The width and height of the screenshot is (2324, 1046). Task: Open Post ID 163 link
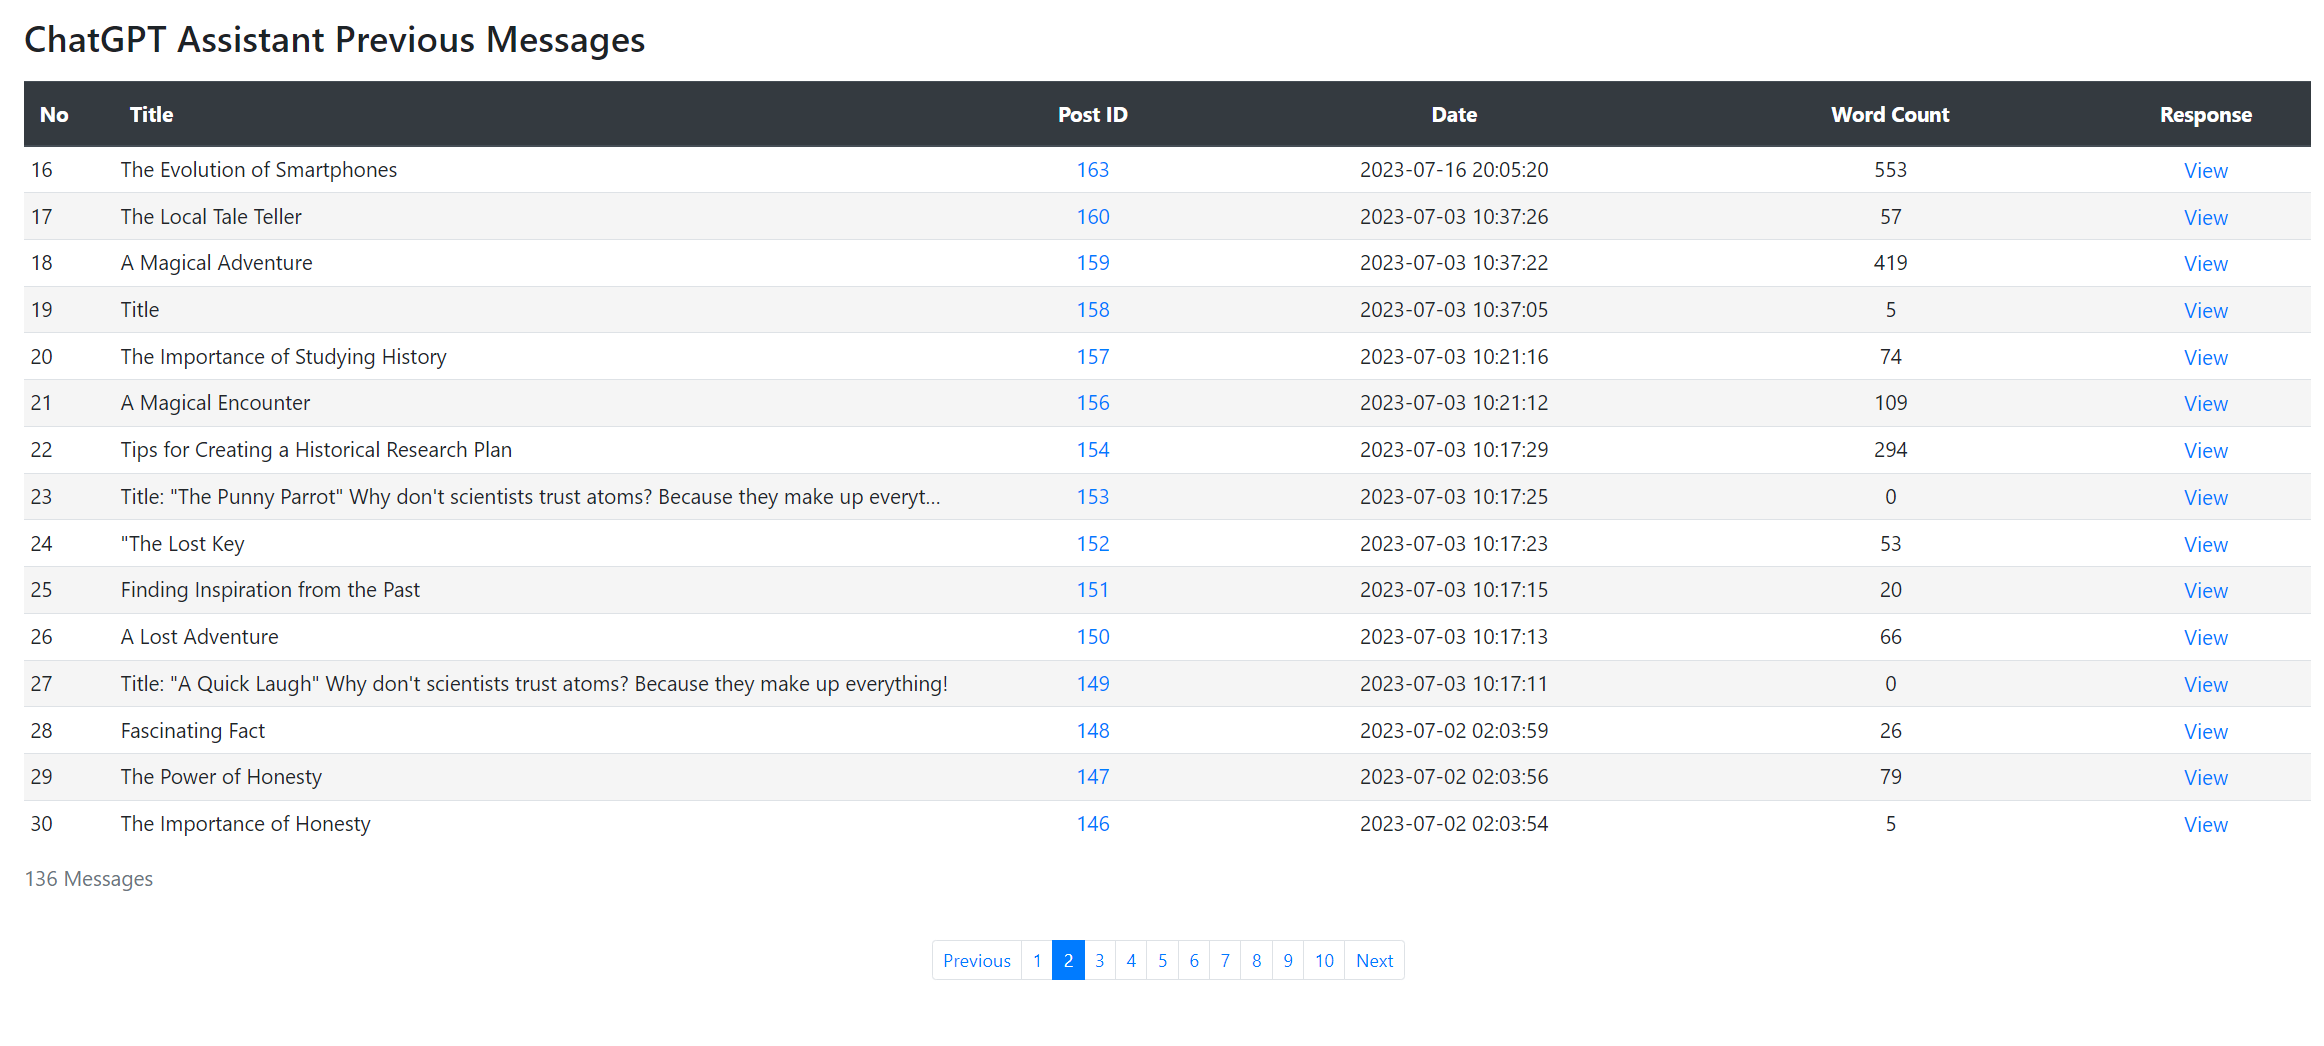click(x=1092, y=170)
